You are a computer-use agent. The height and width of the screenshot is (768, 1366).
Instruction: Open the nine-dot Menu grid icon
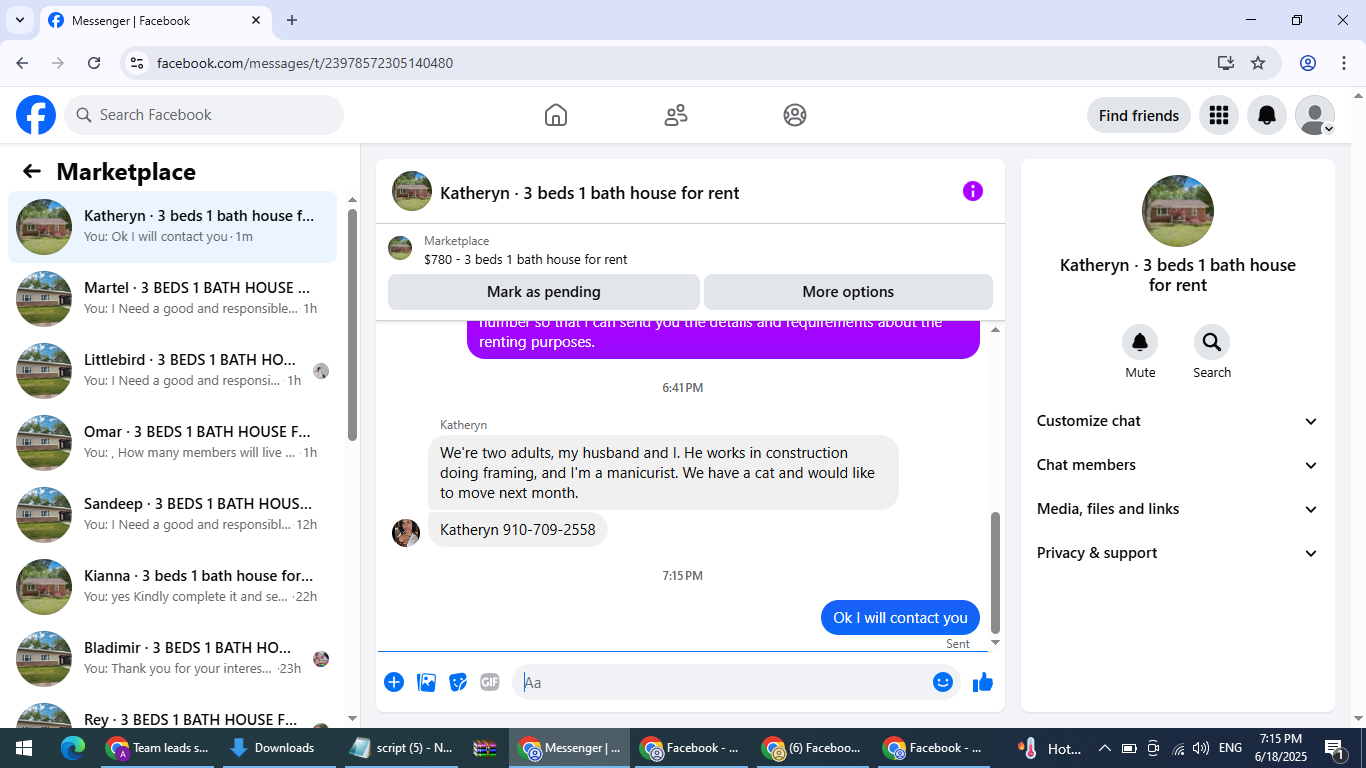(x=1218, y=115)
